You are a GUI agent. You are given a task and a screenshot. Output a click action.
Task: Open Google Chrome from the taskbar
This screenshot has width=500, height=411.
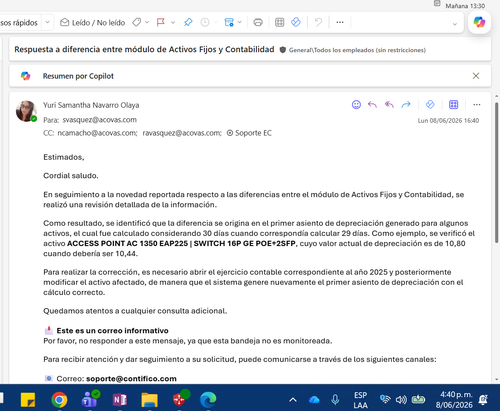click(59, 400)
